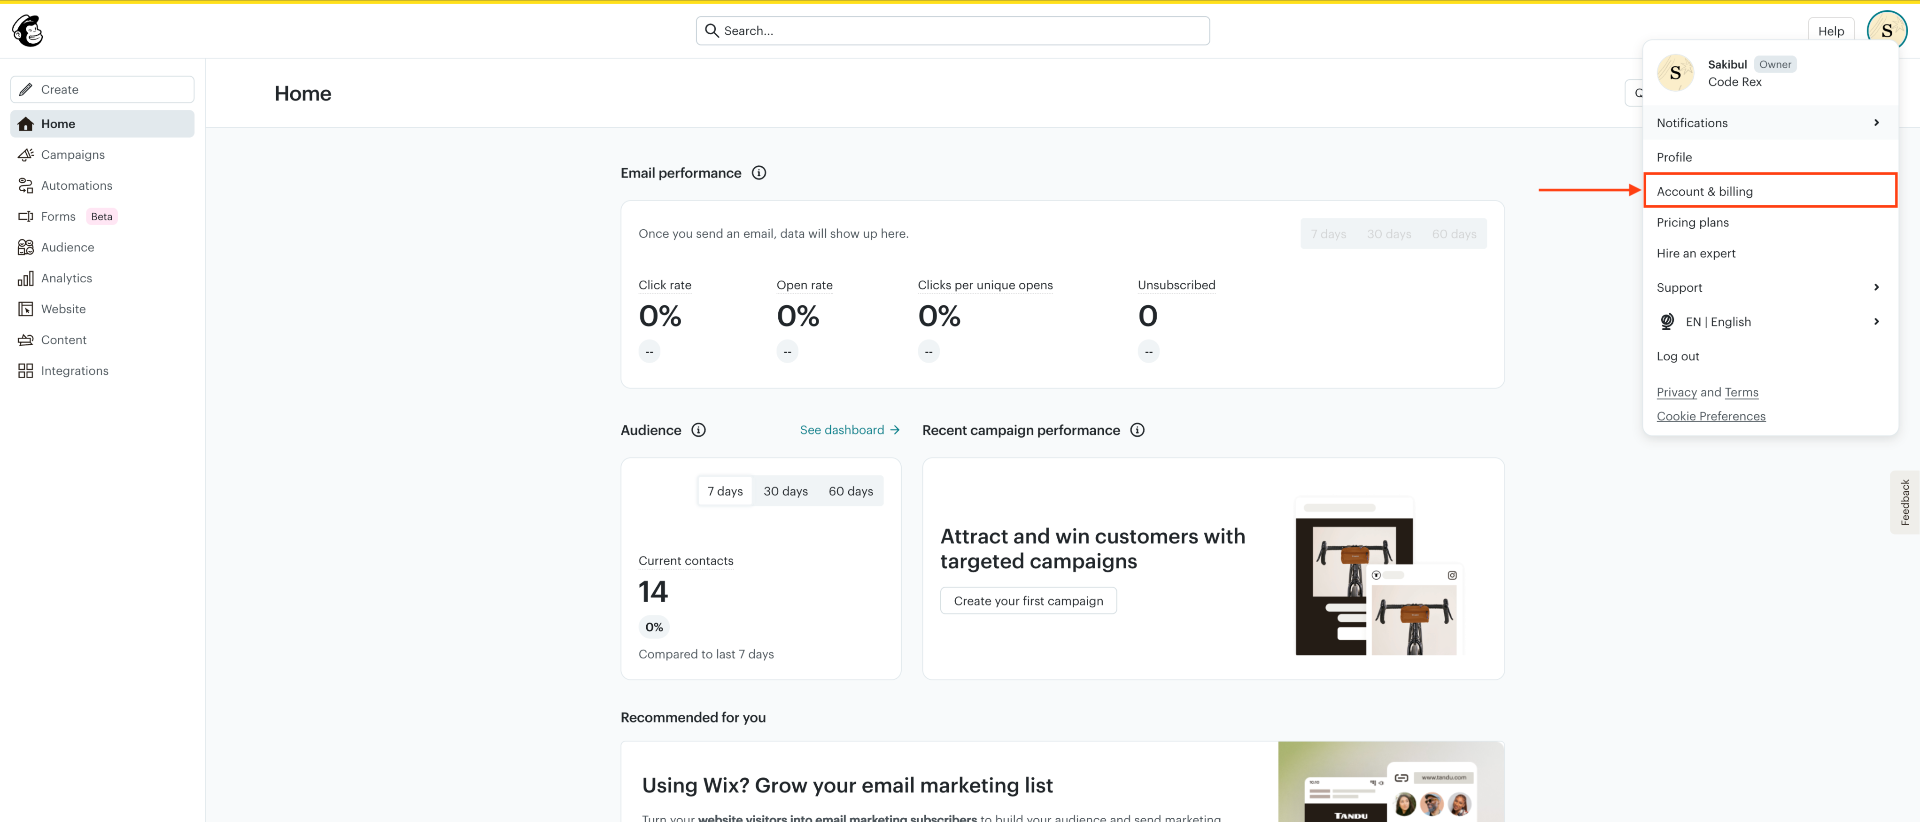Click the Integrations grid icon
Screen dimensions: 1920x822
[x=26, y=371]
